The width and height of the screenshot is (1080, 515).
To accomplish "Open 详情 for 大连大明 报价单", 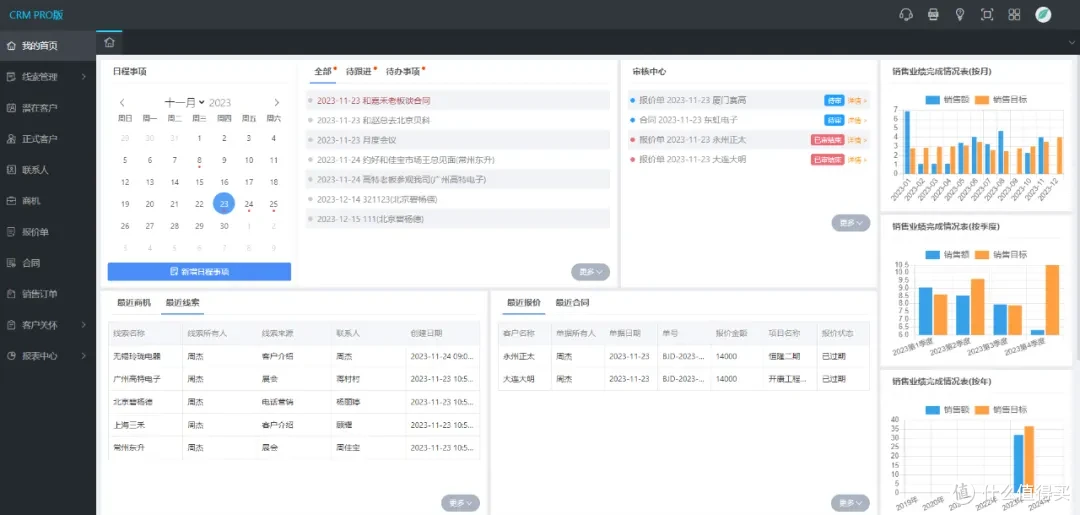I will click(x=857, y=160).
